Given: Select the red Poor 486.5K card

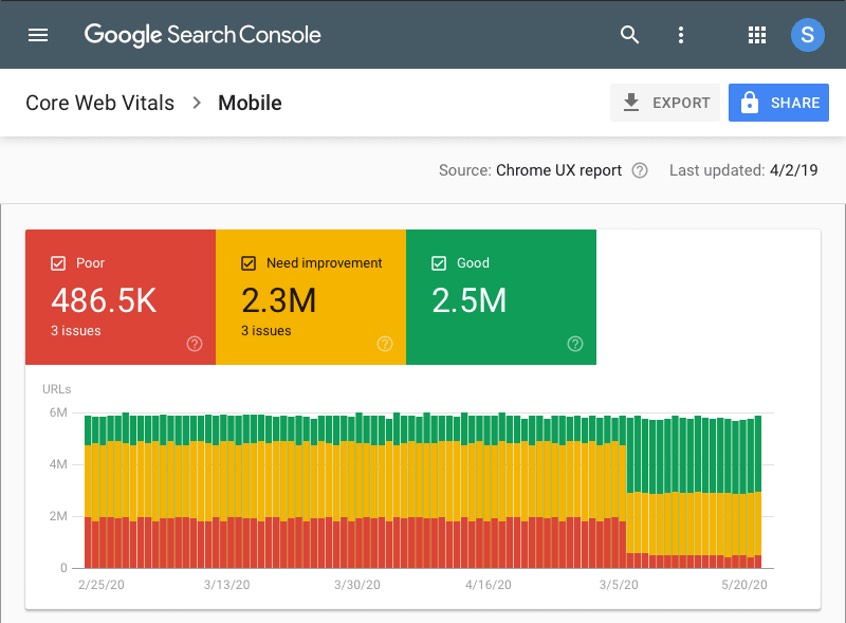Looking at the screenshot, I should click(x=120, y=297).
